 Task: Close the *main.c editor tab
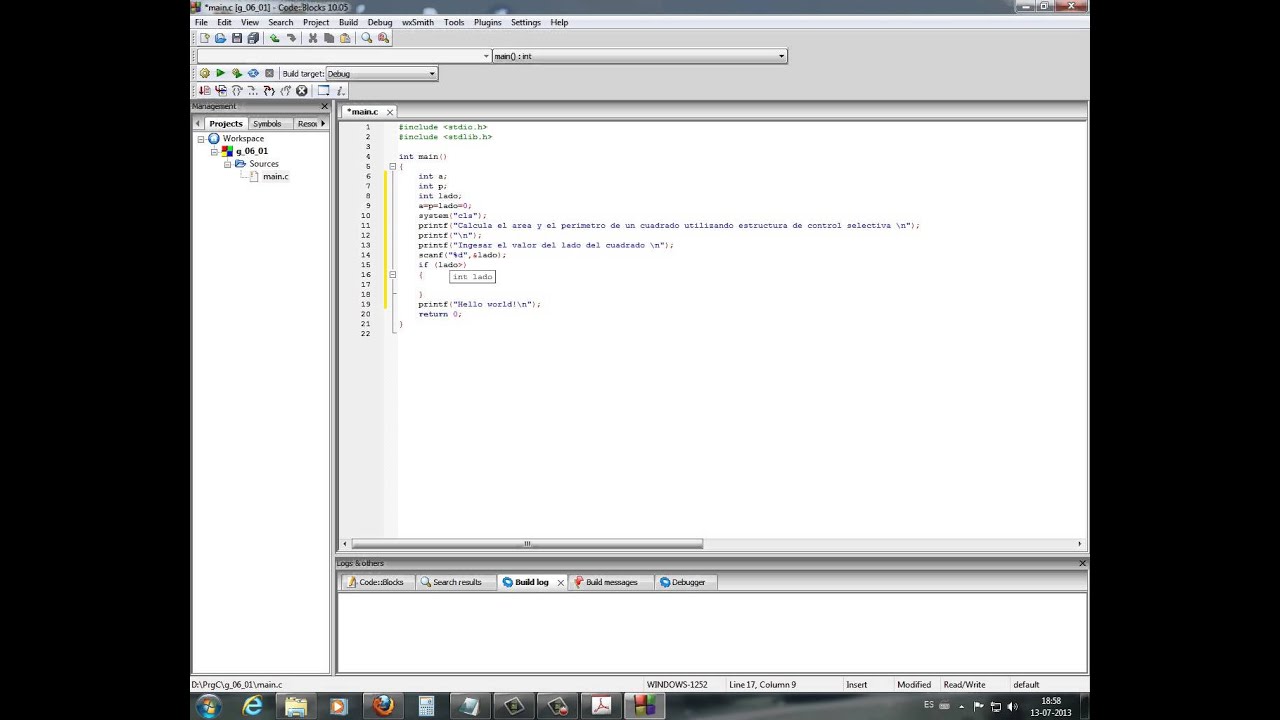click(390, 112)
